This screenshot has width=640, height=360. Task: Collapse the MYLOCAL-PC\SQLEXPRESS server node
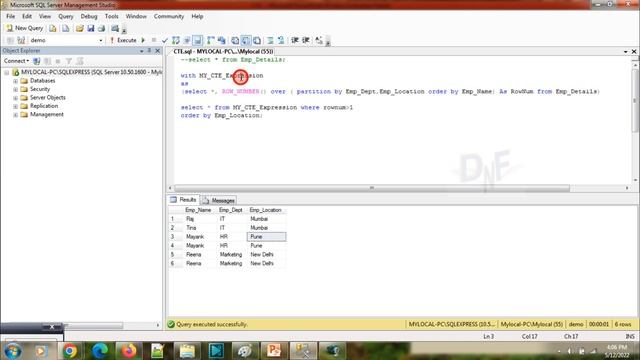(7, 72)
